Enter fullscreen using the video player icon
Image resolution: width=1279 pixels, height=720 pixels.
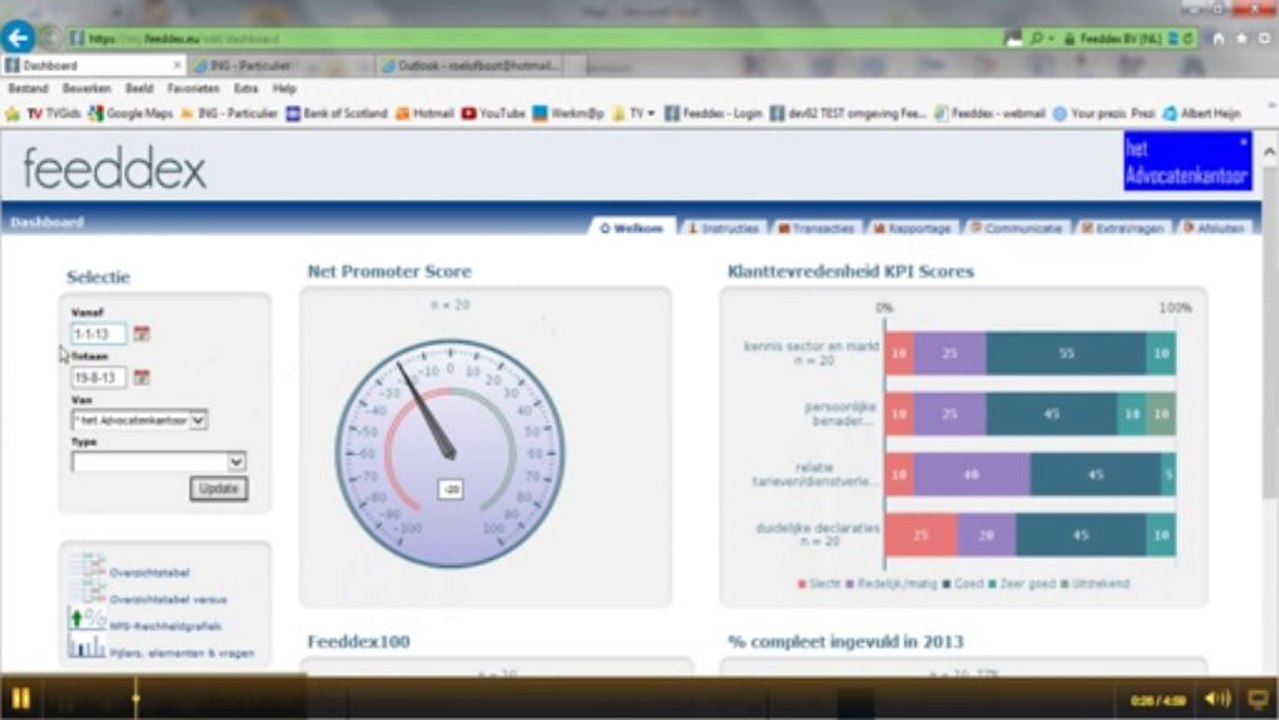point(1258,698)
